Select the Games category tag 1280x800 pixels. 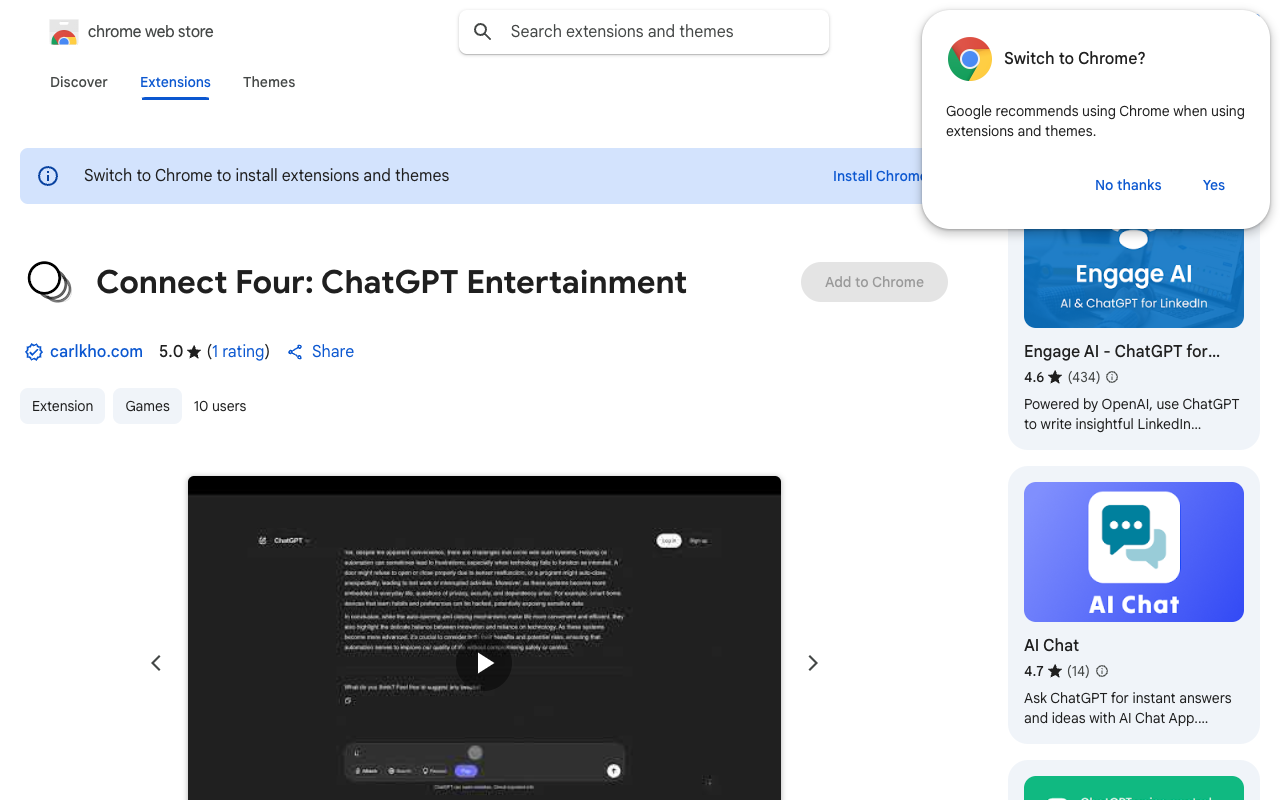(x=147, y=406)
